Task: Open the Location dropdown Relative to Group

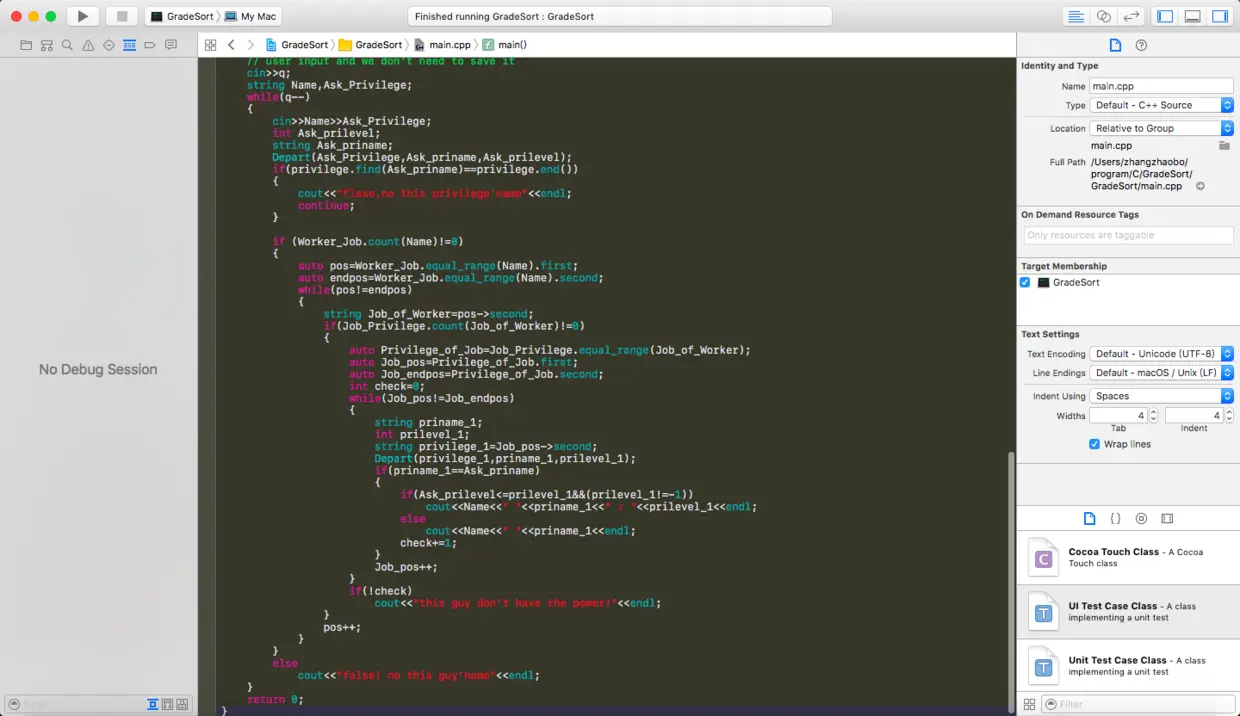Action: (x=1161, y=128)
